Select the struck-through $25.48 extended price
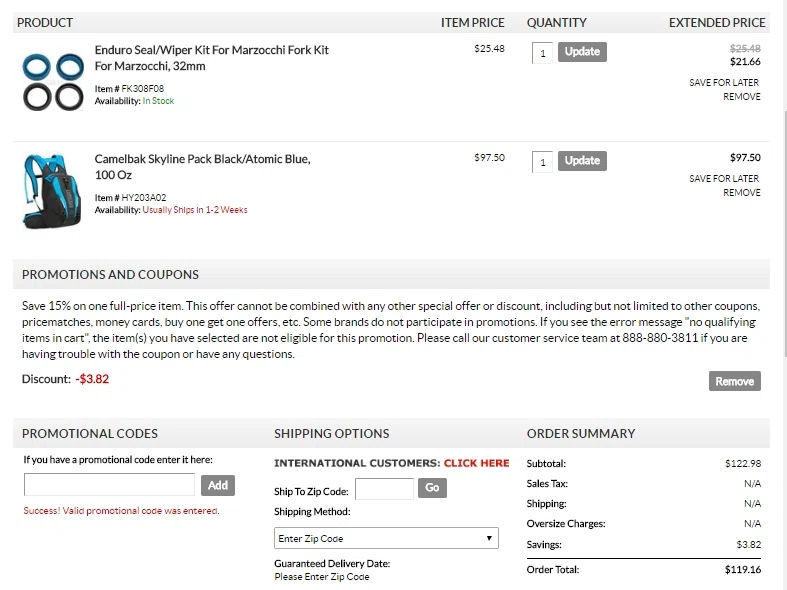 (x=745, y=48)
